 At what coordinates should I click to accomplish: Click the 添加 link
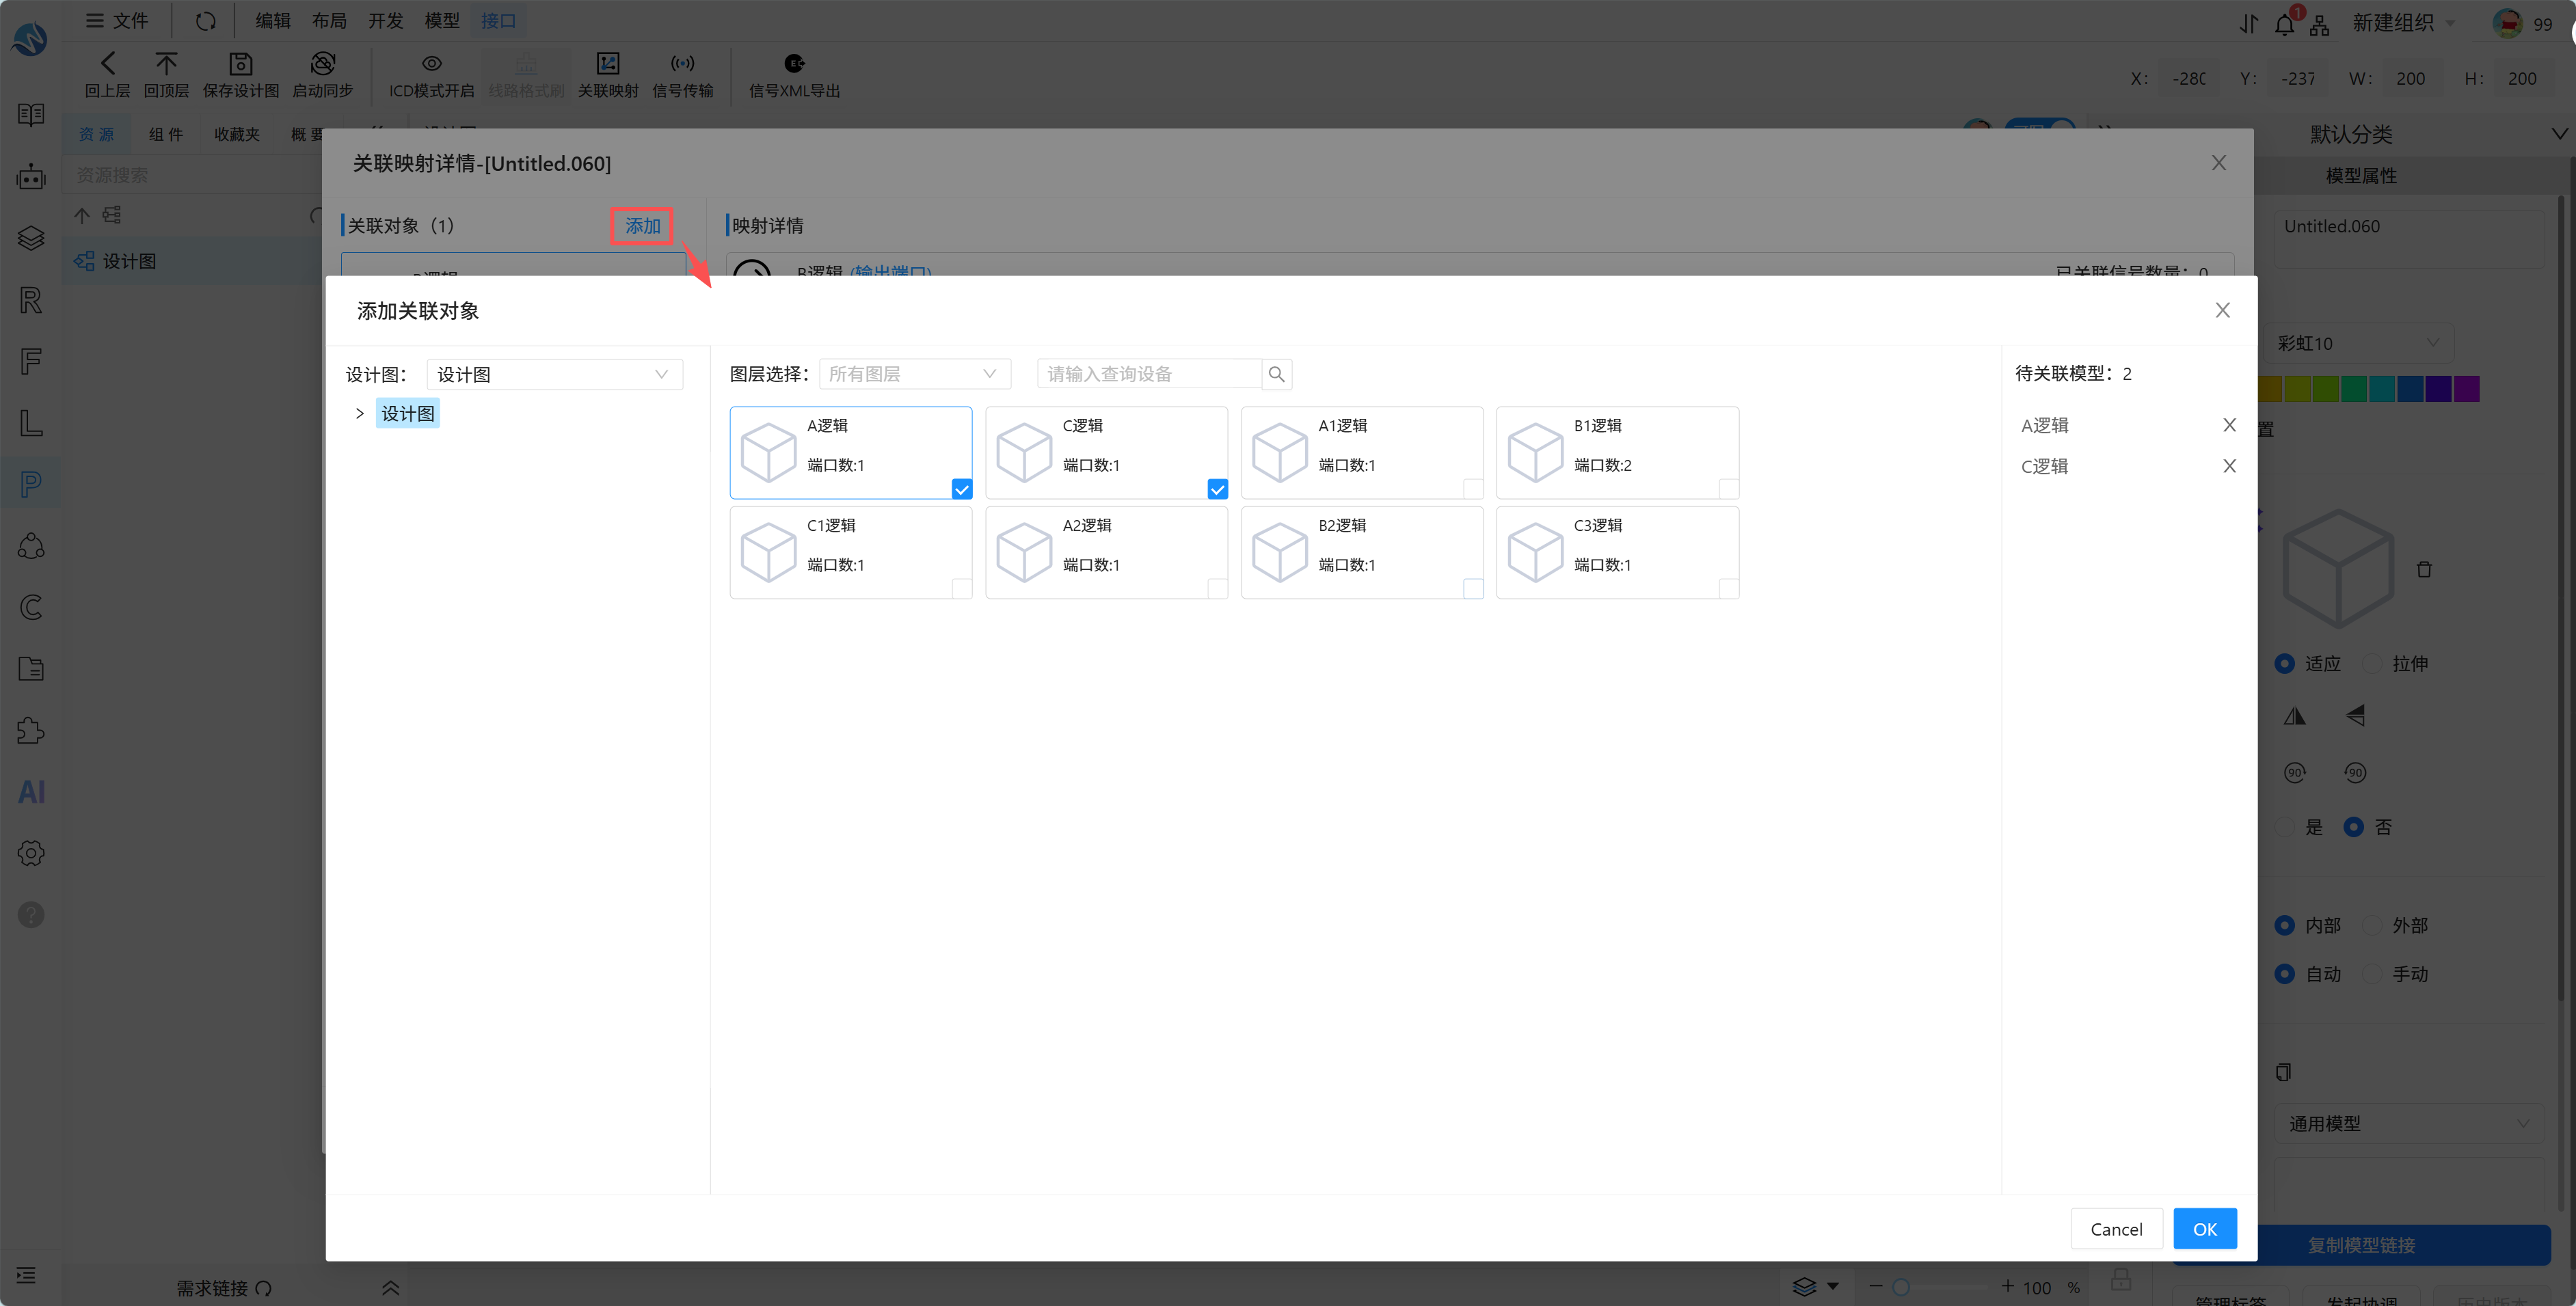point(642,226)
